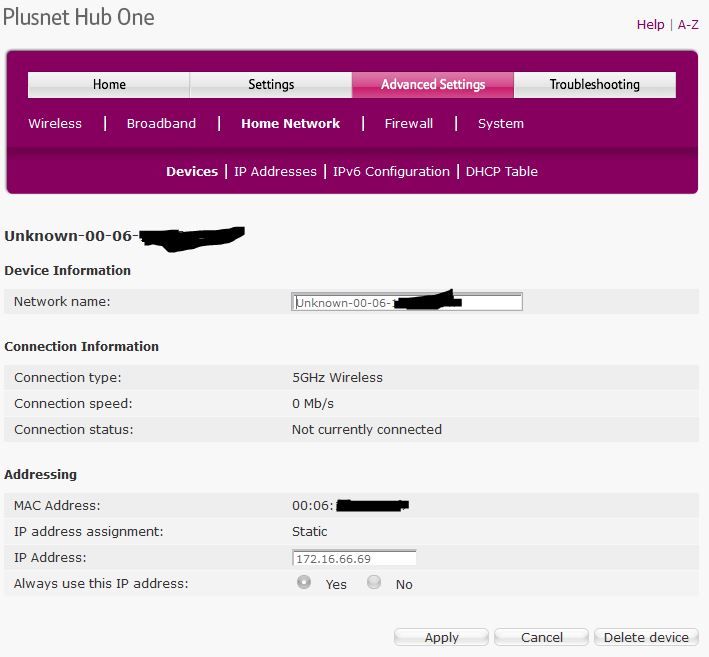709x657 pixels.
Task: Apply the device settings
Action: [441, 637]
